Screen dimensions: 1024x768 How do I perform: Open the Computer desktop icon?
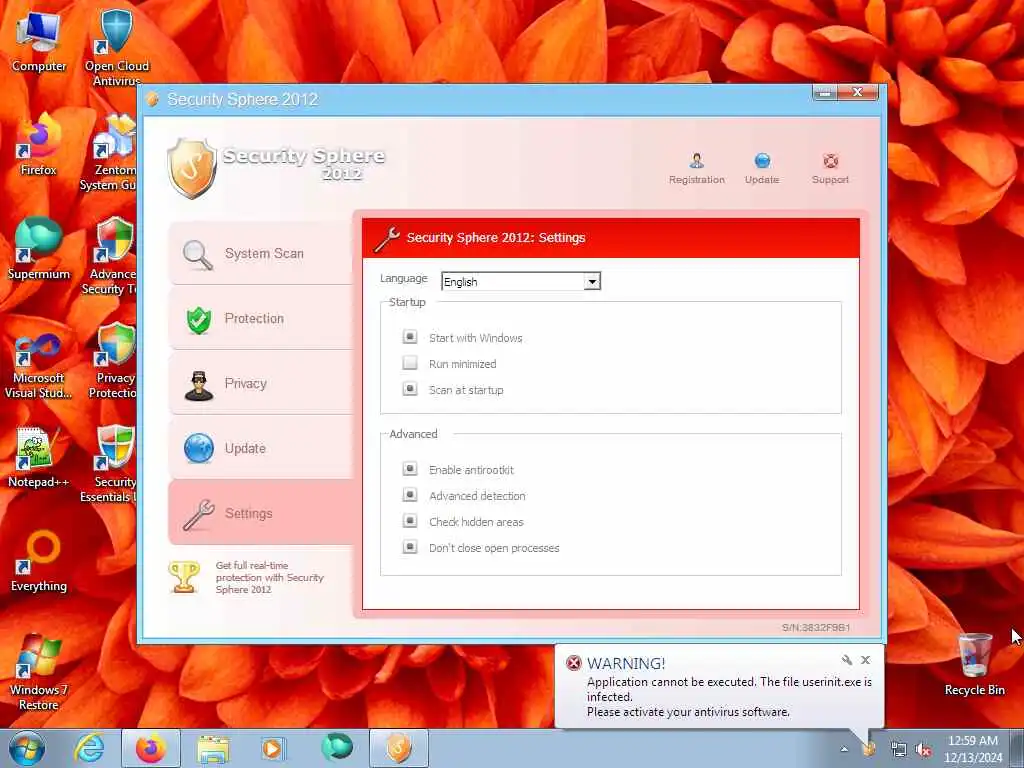39,41
